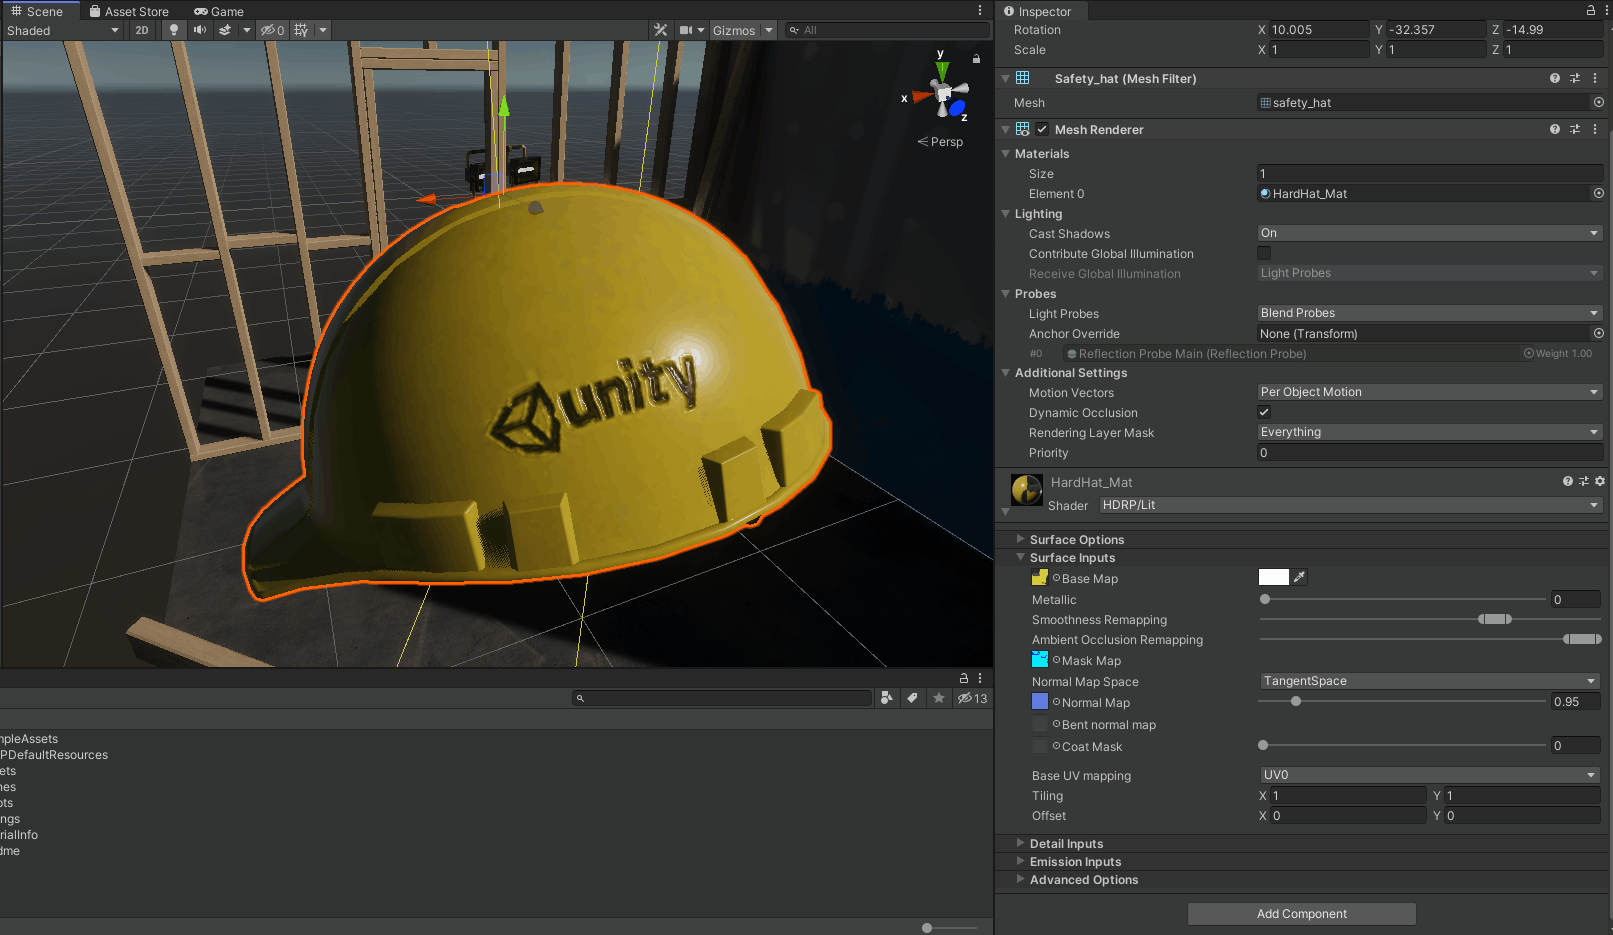Click the Priority value field
This screenshot has width=1613, height=935.
1430,452
